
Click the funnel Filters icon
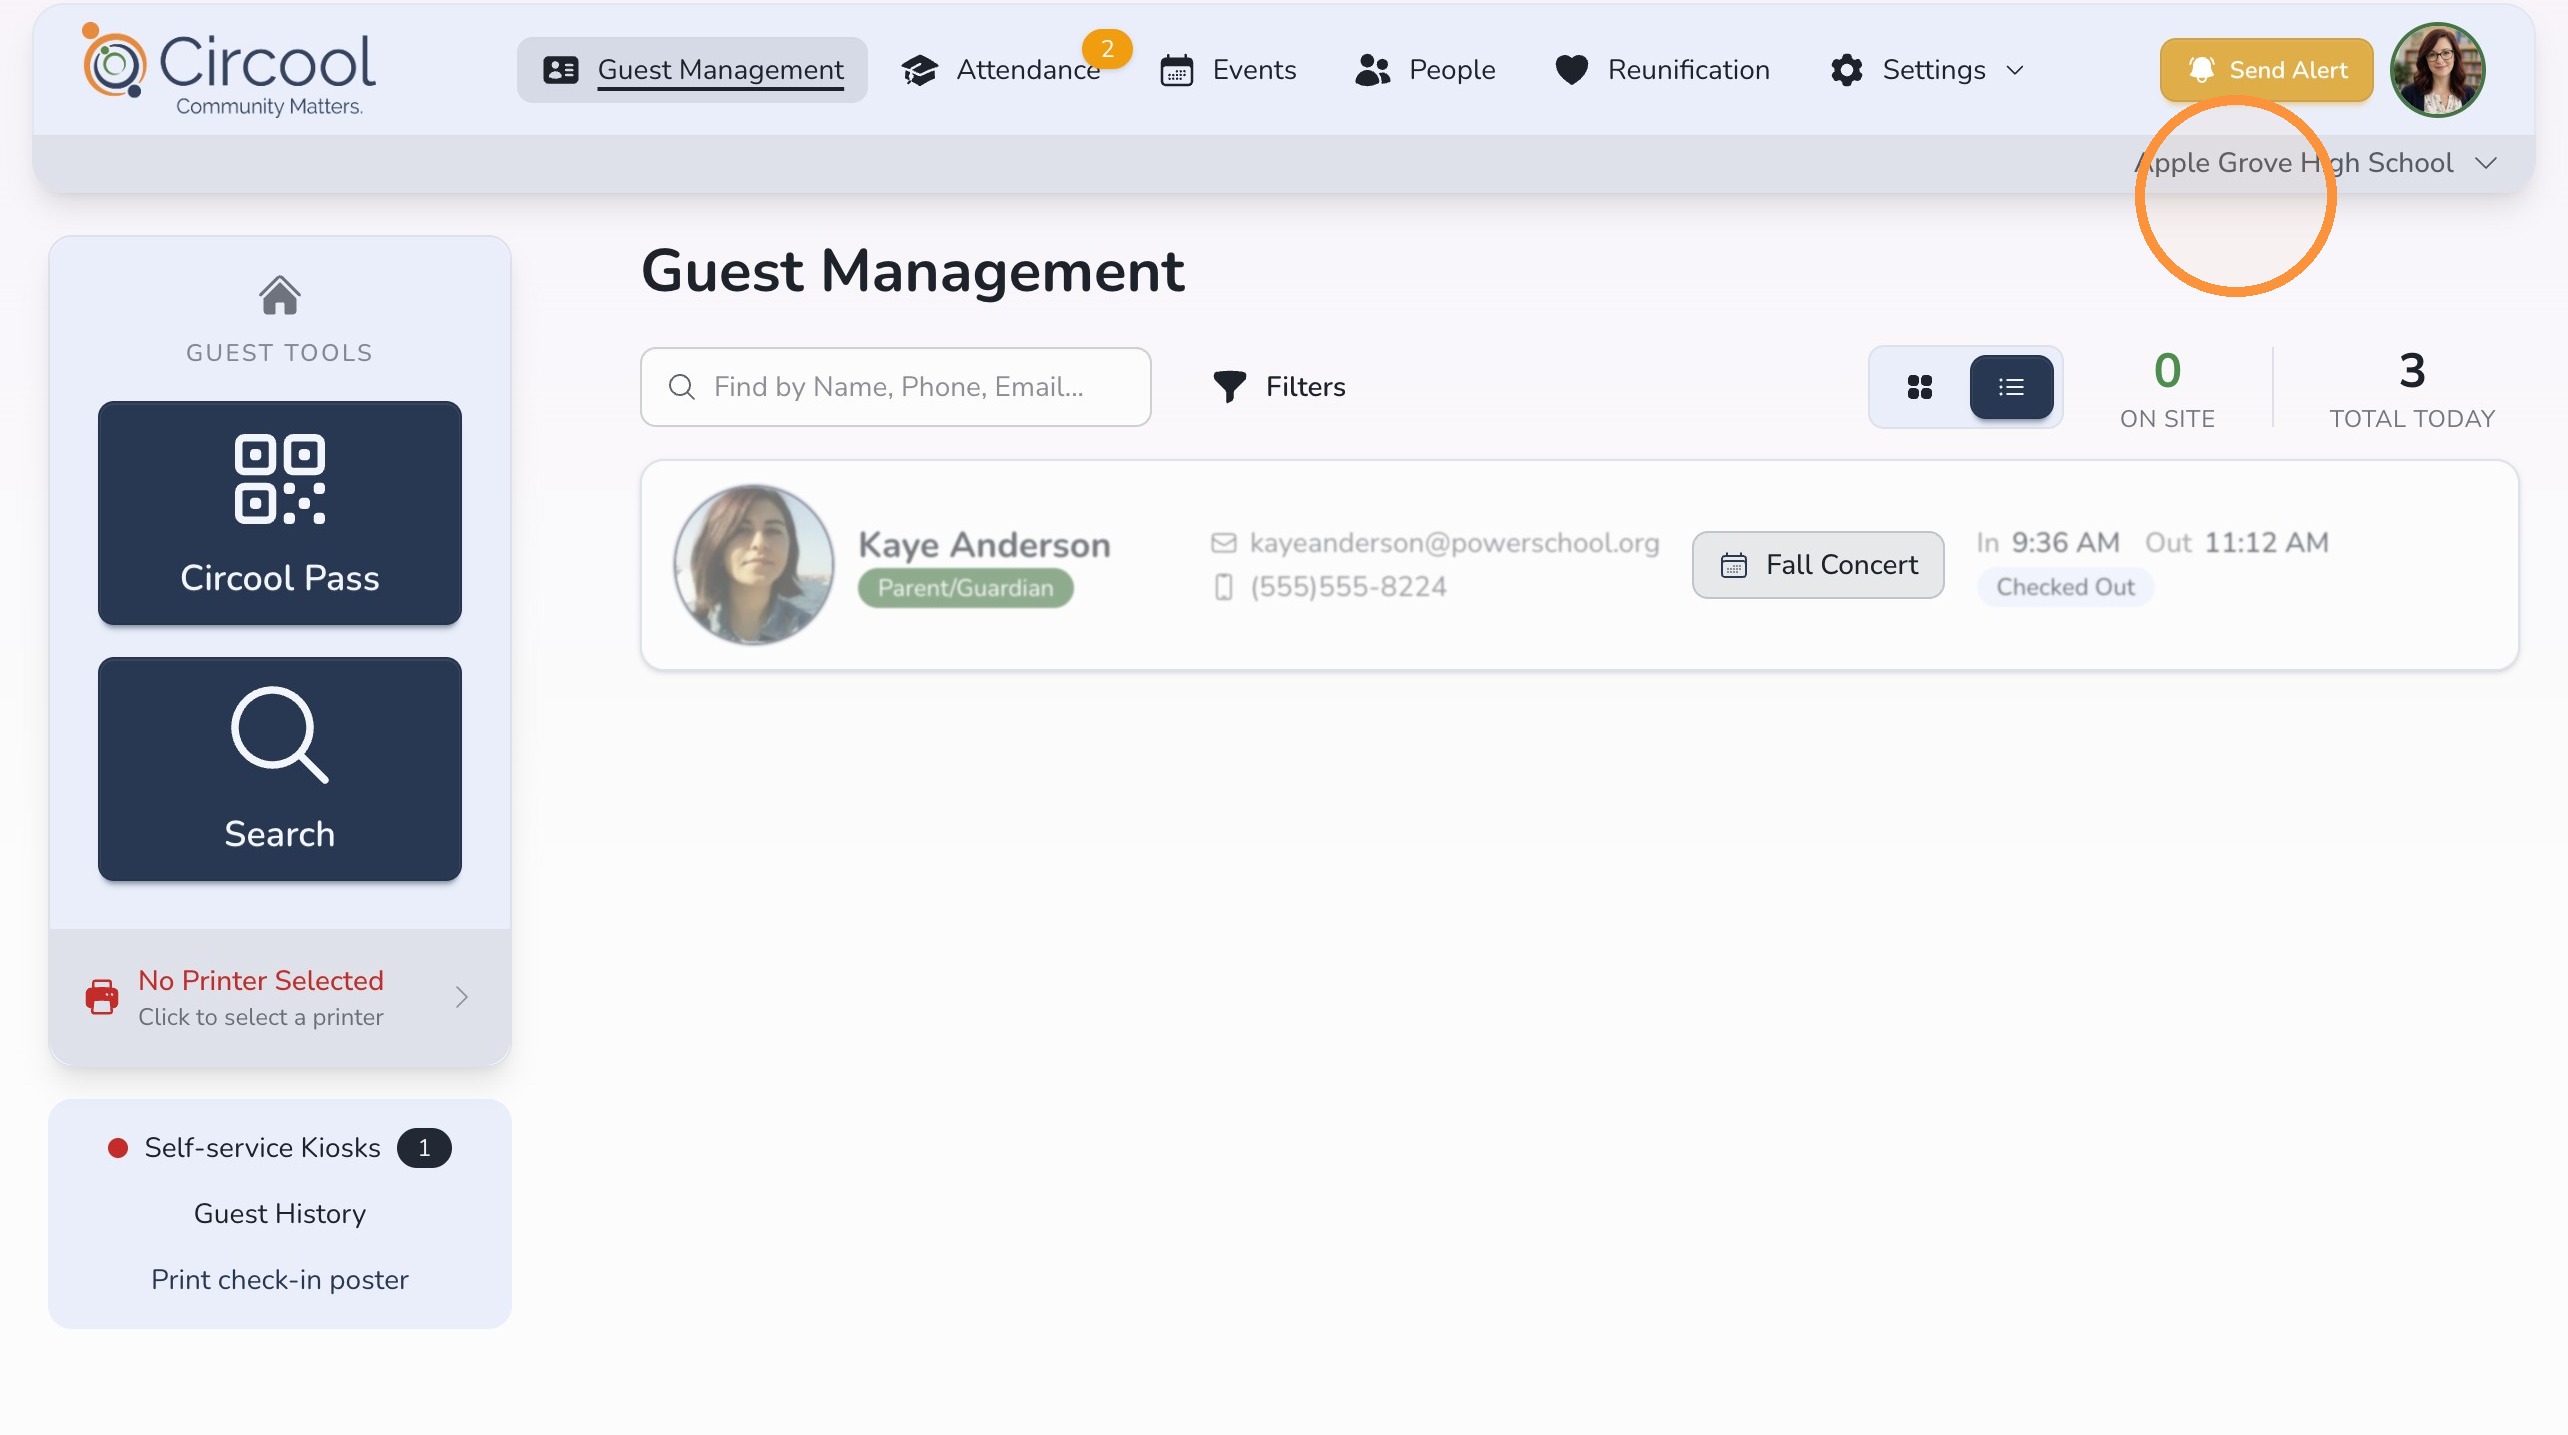(1229, 387)
